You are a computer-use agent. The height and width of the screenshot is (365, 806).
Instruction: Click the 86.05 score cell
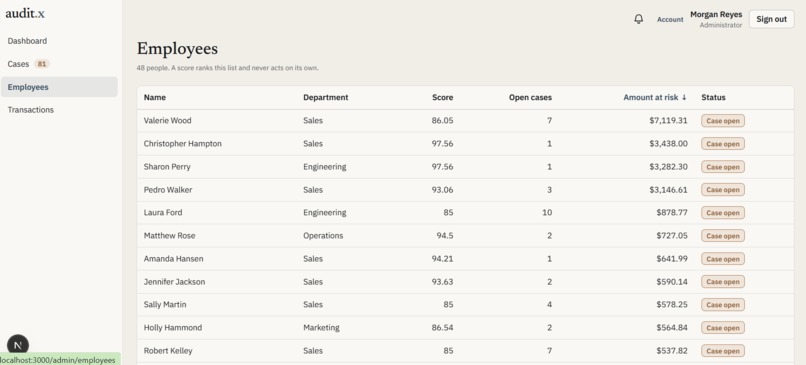(443, 120)
